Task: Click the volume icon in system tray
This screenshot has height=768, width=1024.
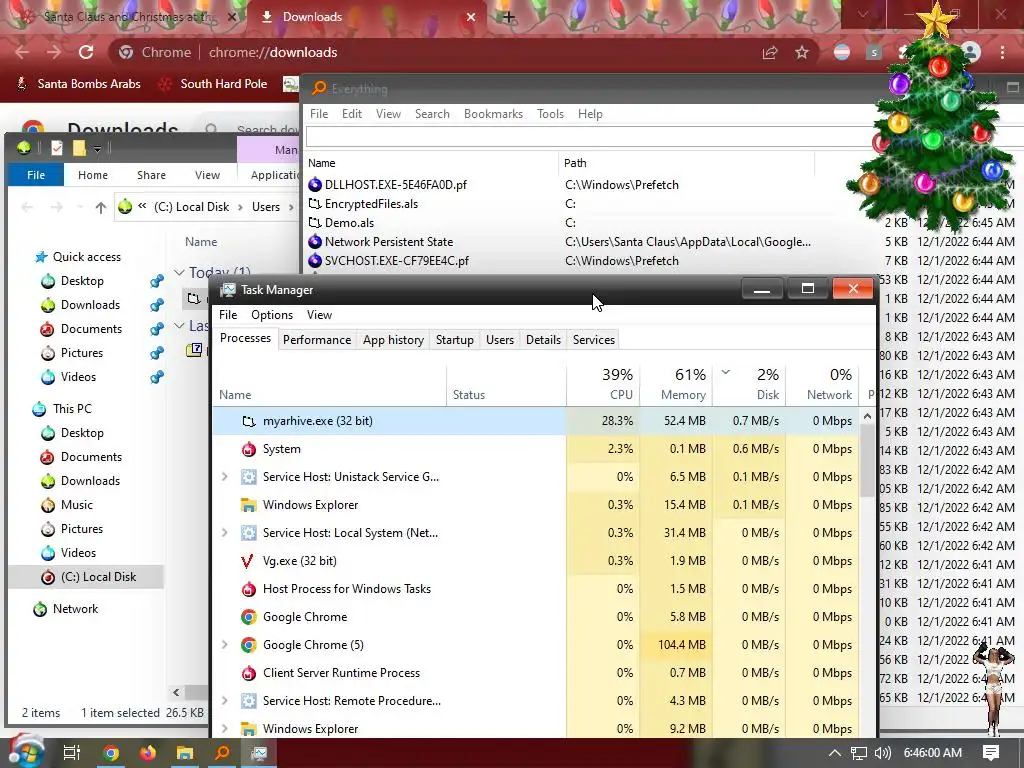Action: click(x=883, y=753)
